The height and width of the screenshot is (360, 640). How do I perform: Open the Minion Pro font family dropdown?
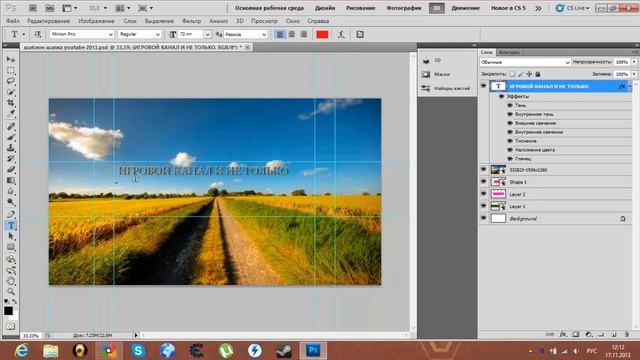pyautogui.click(x=110, y=35)
